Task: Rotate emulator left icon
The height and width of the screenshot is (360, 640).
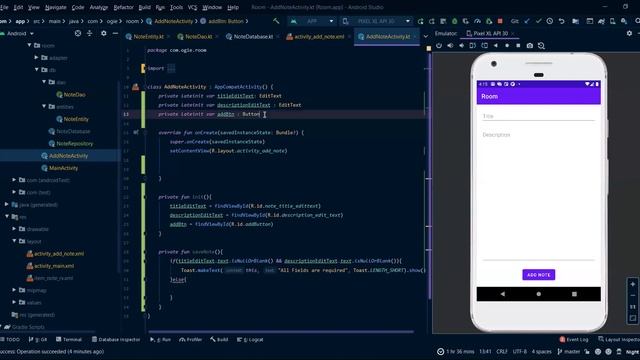Action: pos(473,46)
